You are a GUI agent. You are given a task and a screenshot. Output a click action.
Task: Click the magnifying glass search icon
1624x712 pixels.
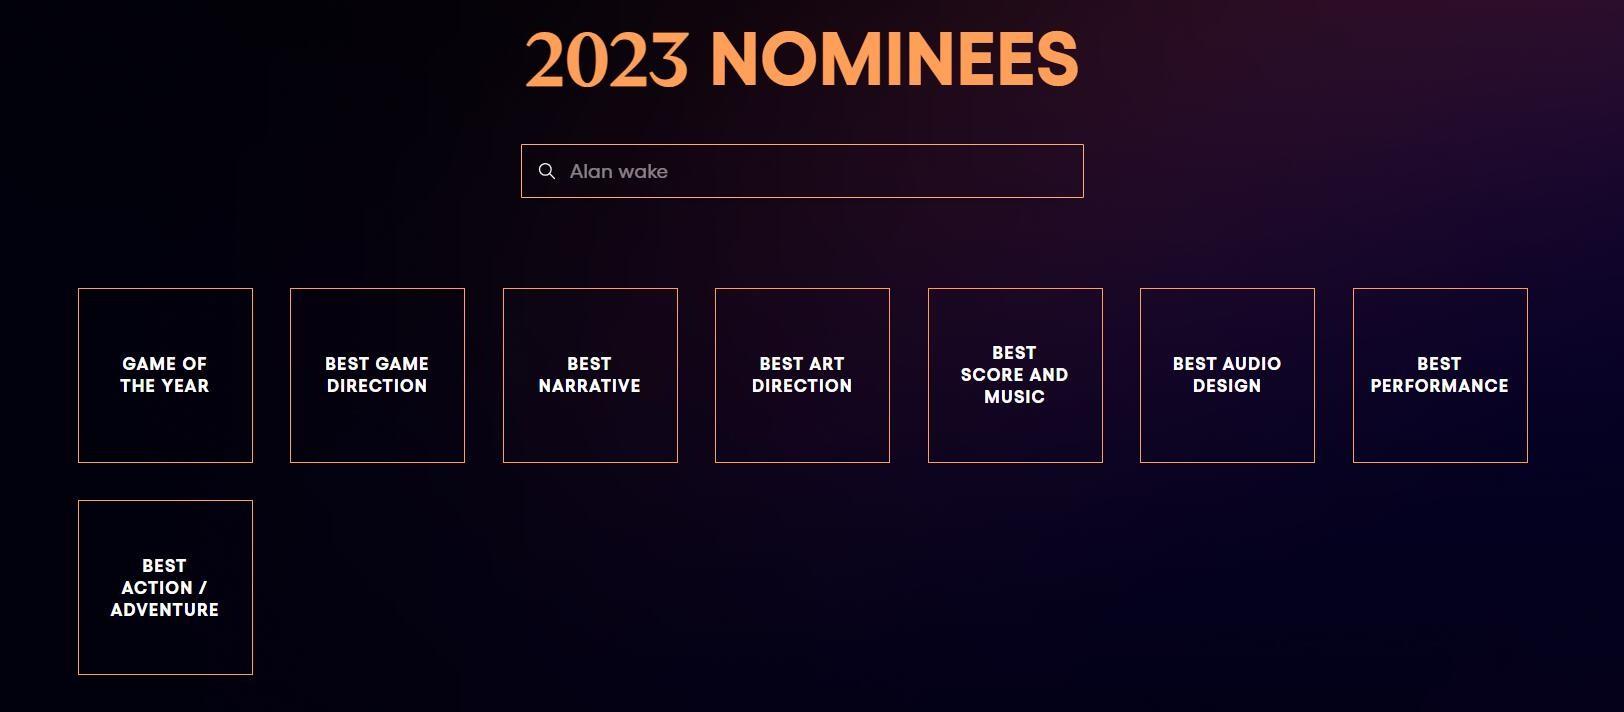pyautogui.click(x=547, y=171)
